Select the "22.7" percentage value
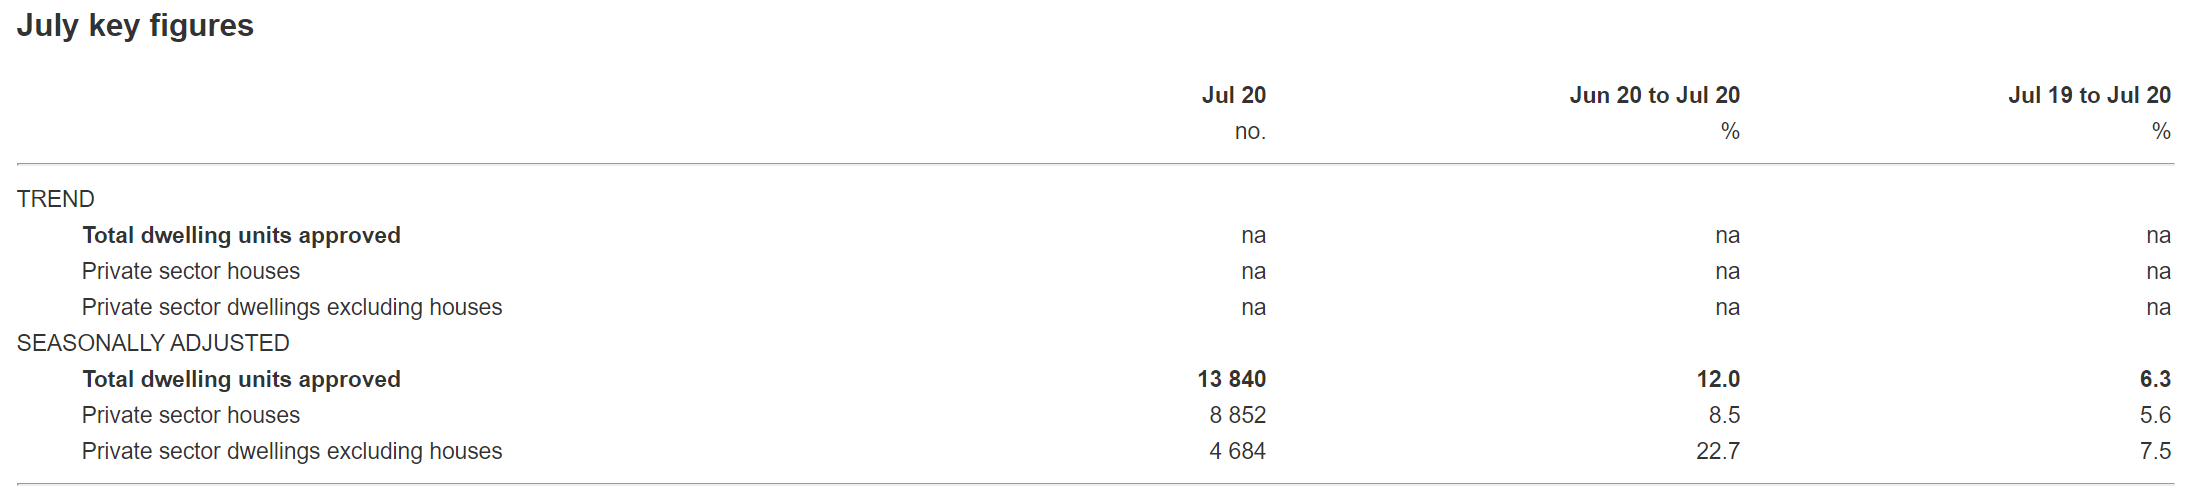The height and width of the screenshot is (495, 2196). pos(1717,451)
